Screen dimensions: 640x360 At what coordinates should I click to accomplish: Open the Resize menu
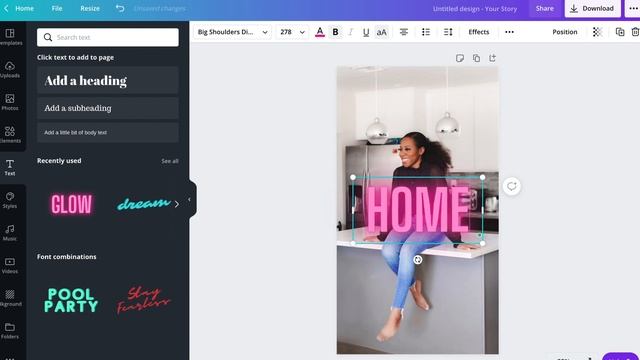point(90,8)
